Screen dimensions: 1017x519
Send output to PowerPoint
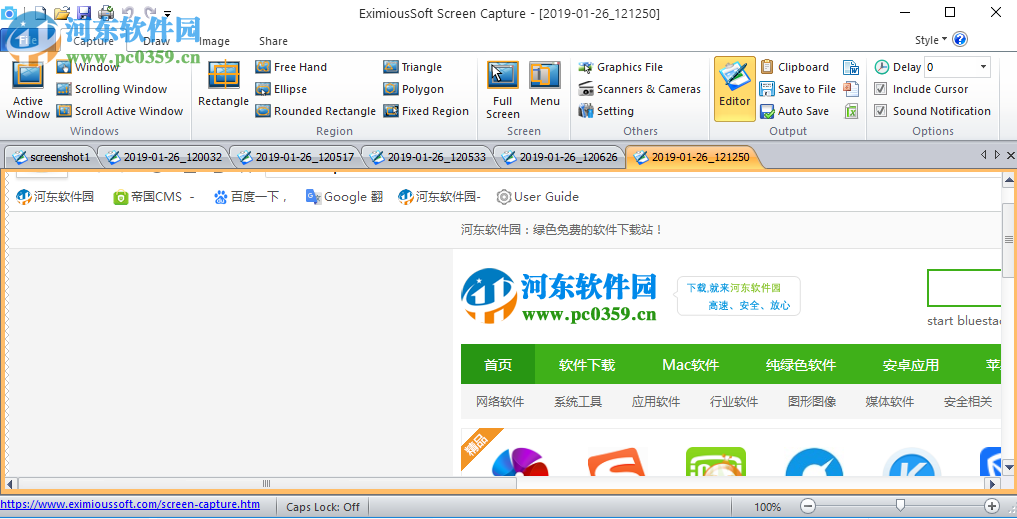point(851,89)
